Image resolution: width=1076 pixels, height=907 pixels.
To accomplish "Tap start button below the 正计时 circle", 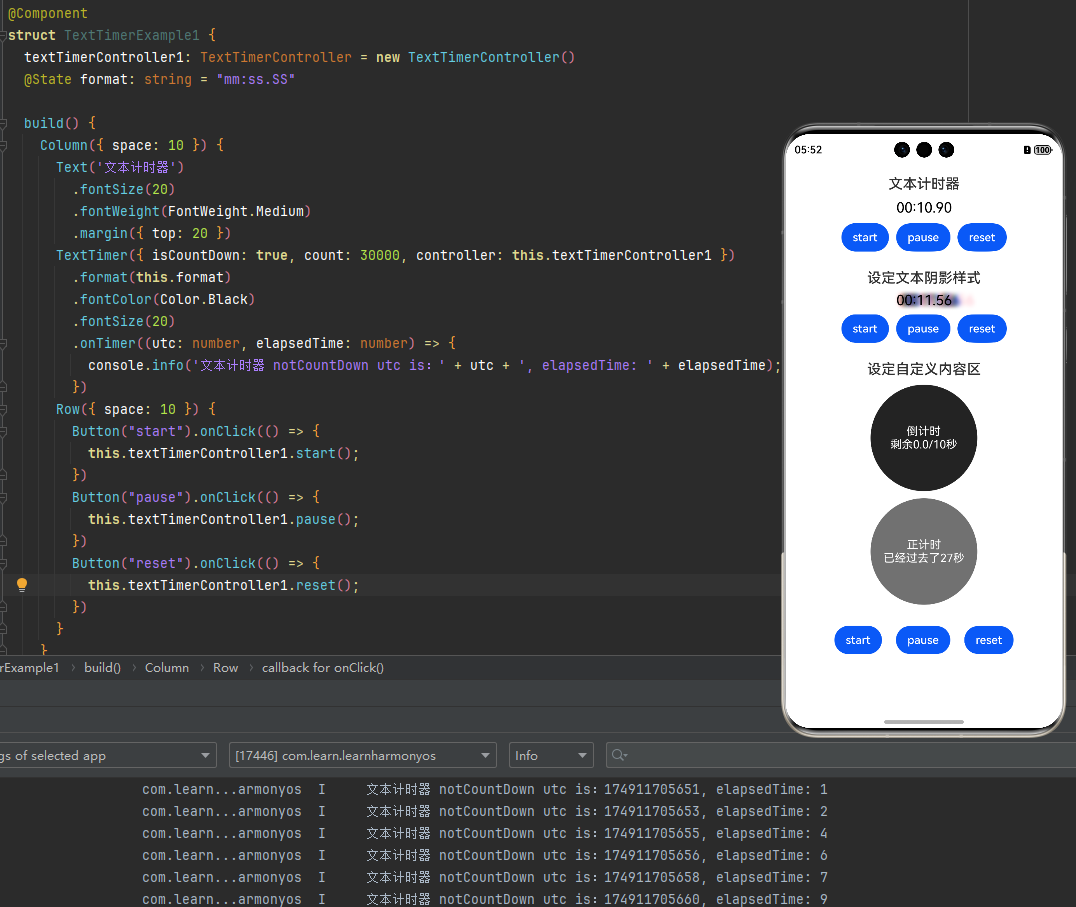I will (858, 640).
